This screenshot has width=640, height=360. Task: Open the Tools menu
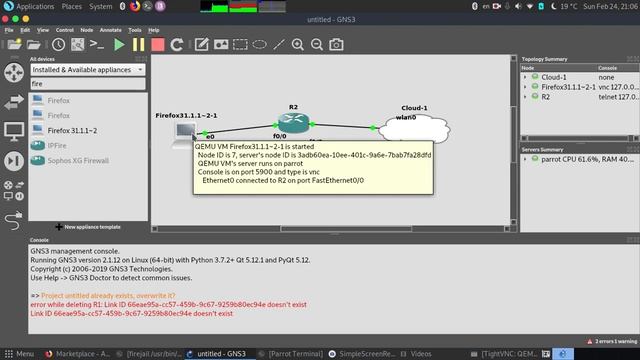[x=135, y=30]
